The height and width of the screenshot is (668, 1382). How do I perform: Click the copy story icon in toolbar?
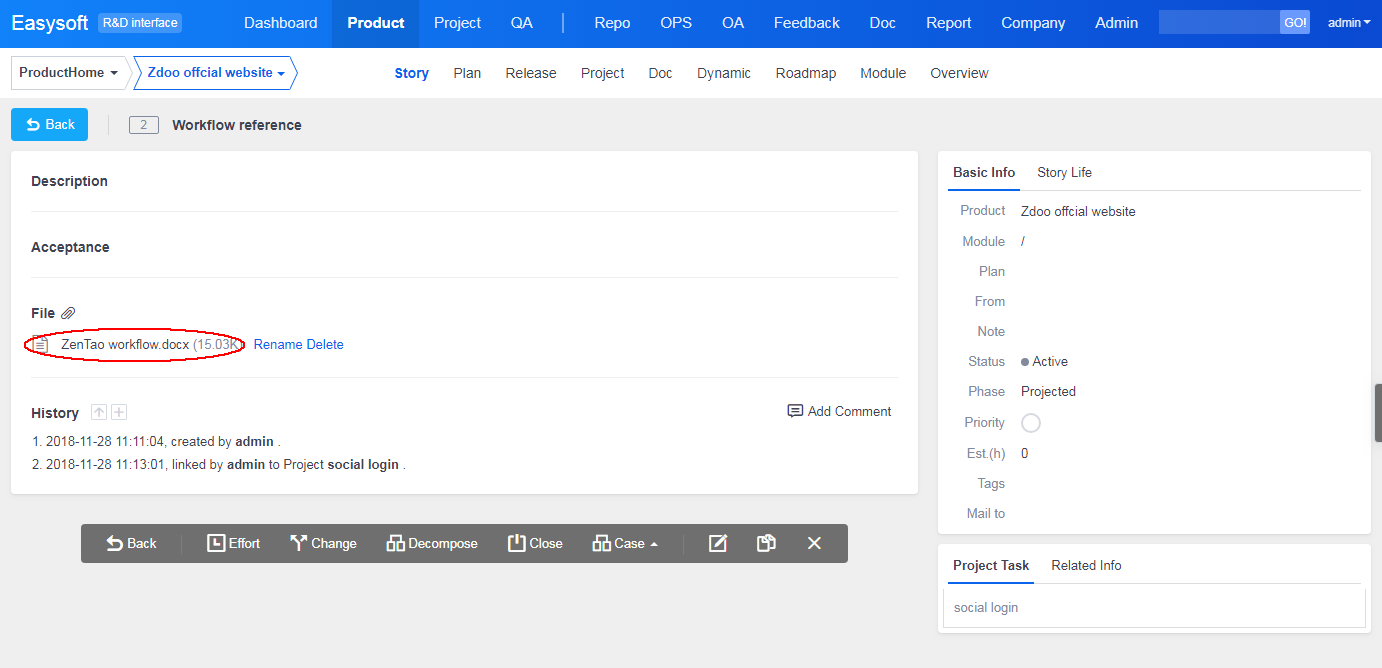(x=766, y=543)
